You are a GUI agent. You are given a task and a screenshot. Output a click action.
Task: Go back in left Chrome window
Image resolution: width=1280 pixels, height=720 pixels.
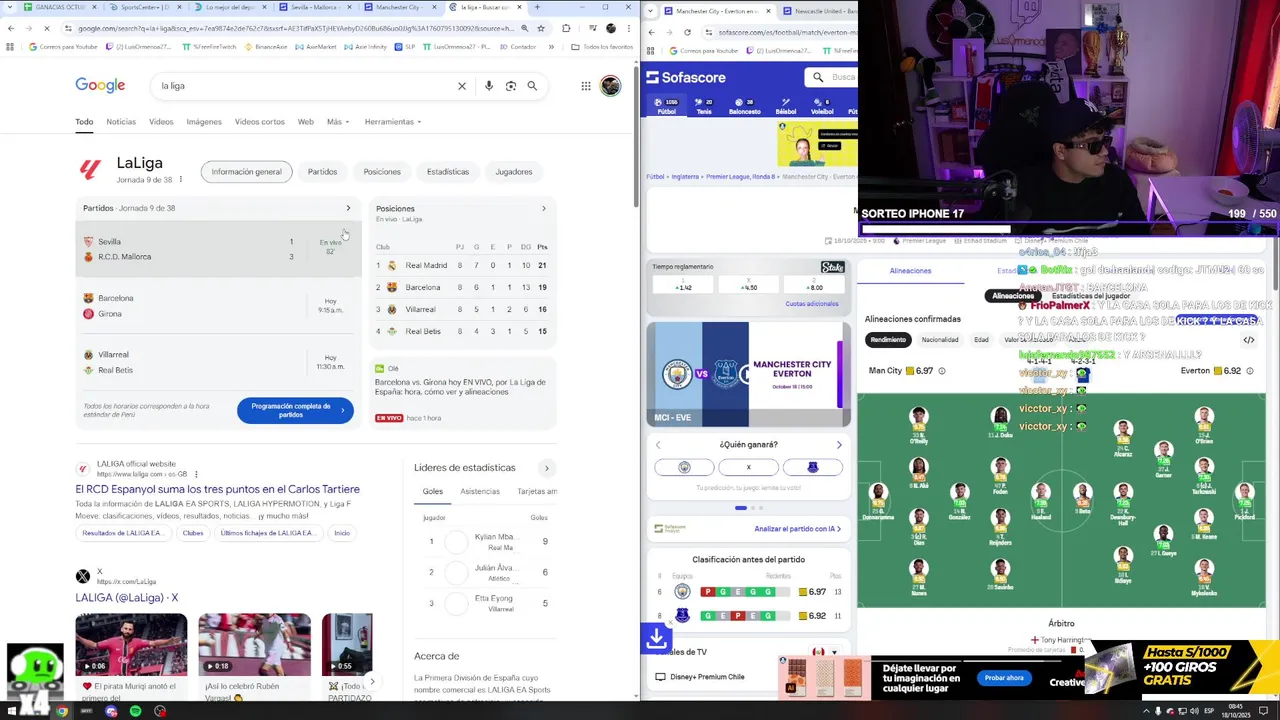tap(11, 28)
